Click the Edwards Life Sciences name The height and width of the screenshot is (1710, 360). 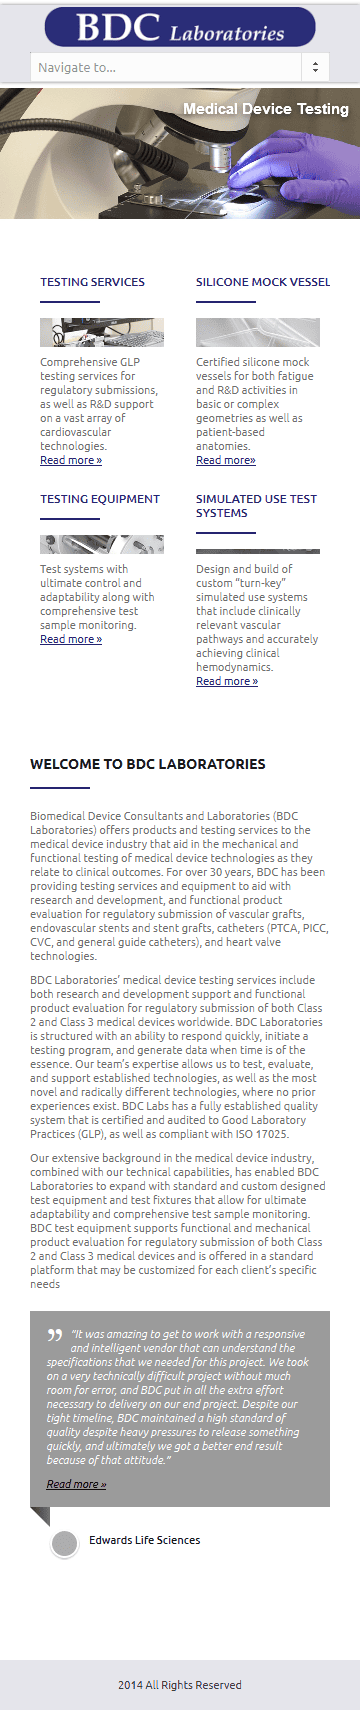point(145,1540)
